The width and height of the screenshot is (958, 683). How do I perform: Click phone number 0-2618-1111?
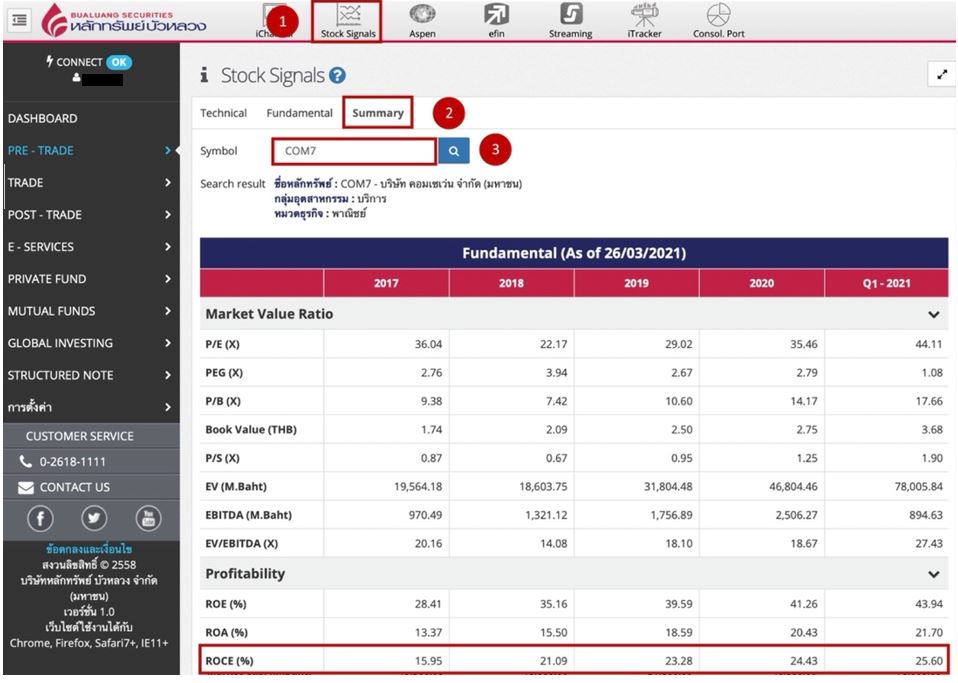(73, 462)
